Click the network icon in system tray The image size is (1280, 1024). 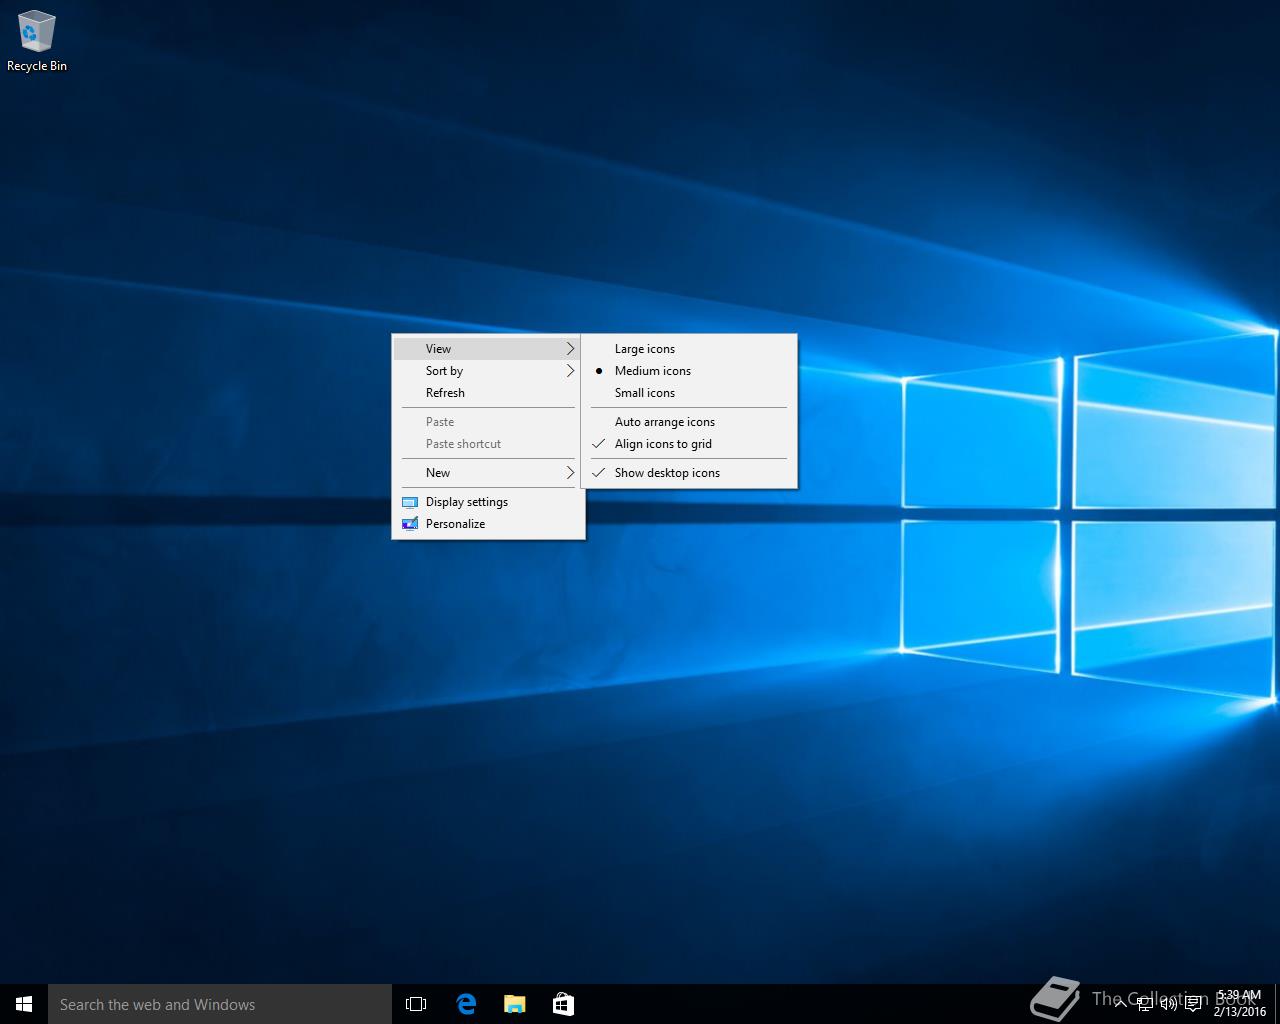tap(1145, 1004)
